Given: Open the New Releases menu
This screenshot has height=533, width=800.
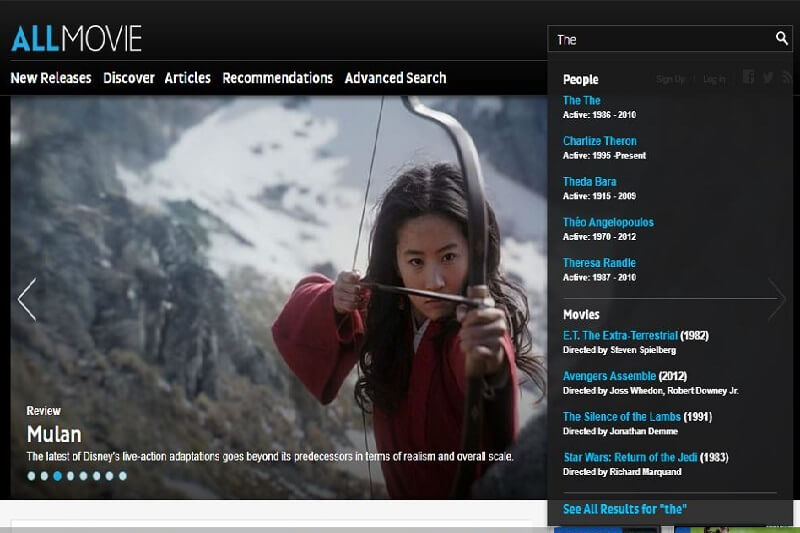Looking at the screenshot, I should pyautogui.click(x=51, y=78).
